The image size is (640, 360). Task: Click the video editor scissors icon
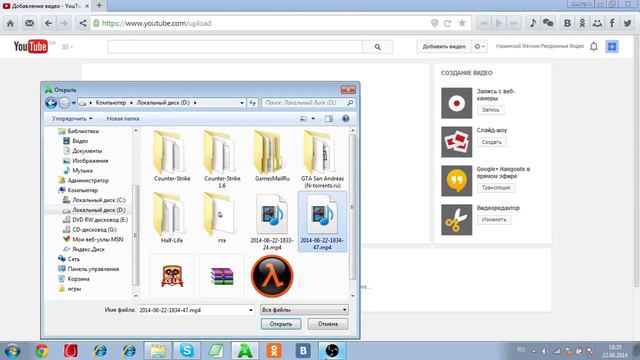456,220
